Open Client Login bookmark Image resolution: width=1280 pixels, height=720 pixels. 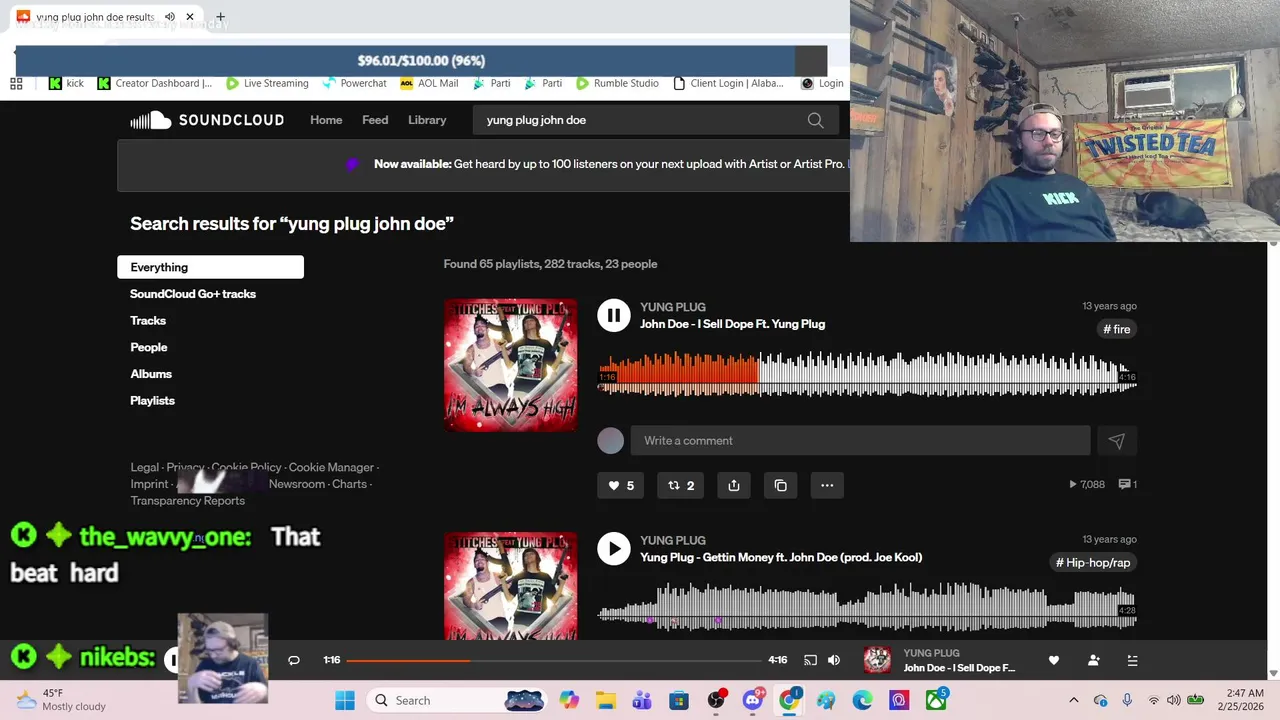(x=729, y=83)
